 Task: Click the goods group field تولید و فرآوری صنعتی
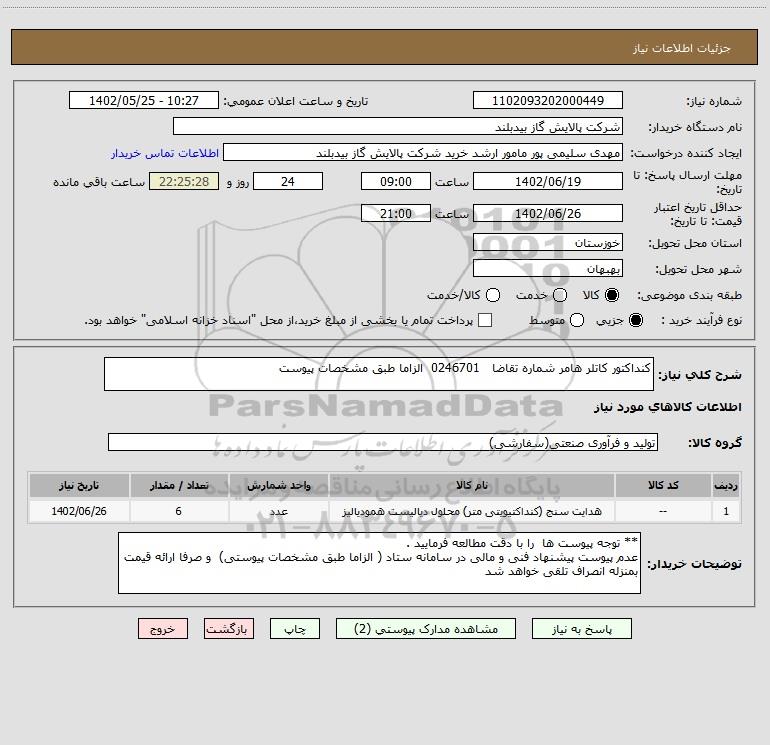[x=383, y=442]
